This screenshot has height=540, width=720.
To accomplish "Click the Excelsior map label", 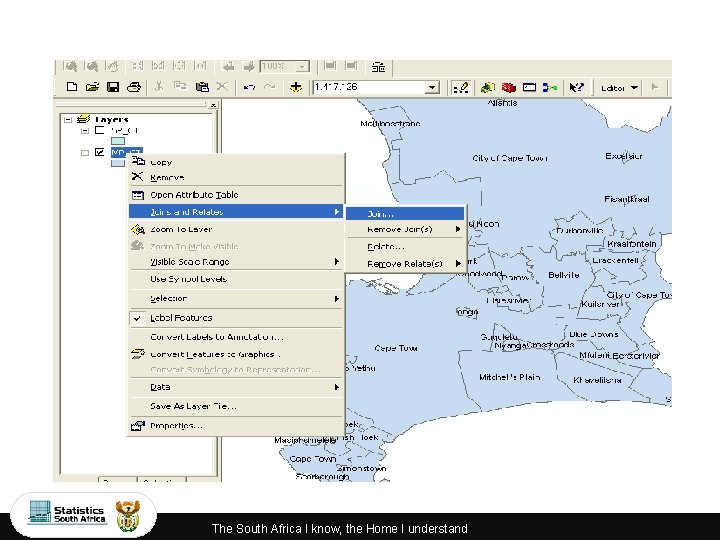I will click(624, 156).
